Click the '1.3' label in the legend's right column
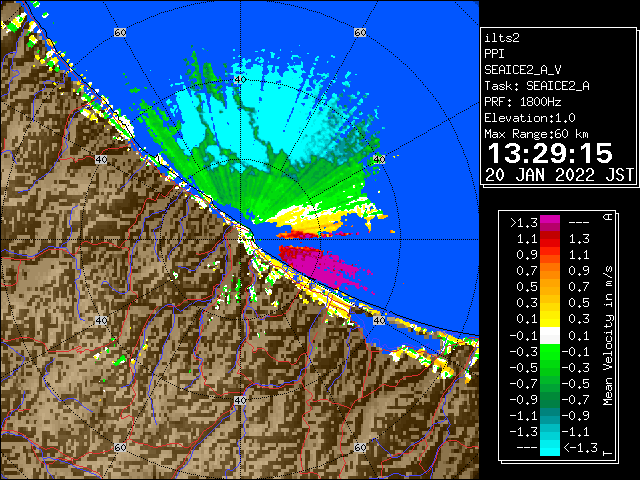640x480 pixels. (x=579, y=238)
